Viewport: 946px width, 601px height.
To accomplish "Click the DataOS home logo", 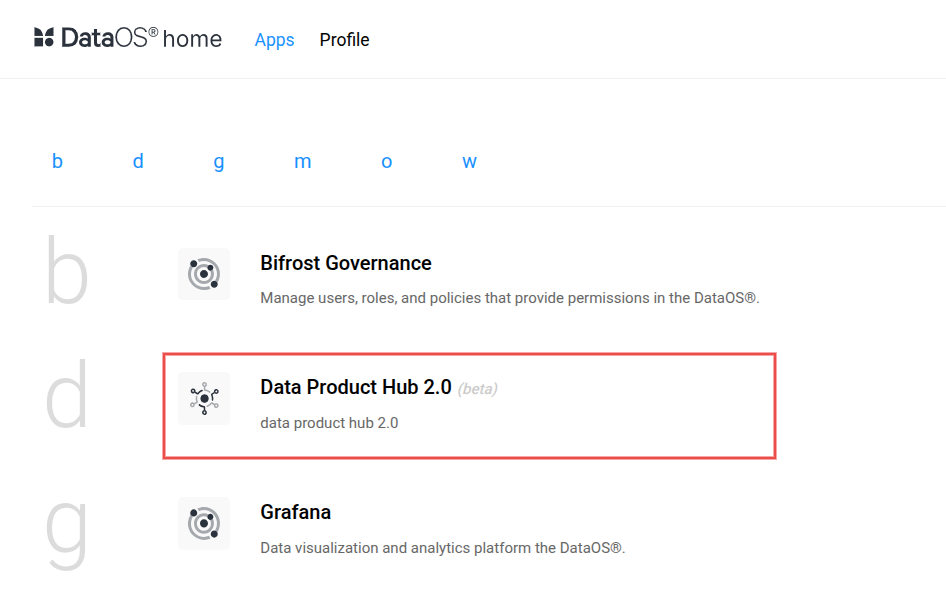I will pyautogui.click(x=128, y=38).
